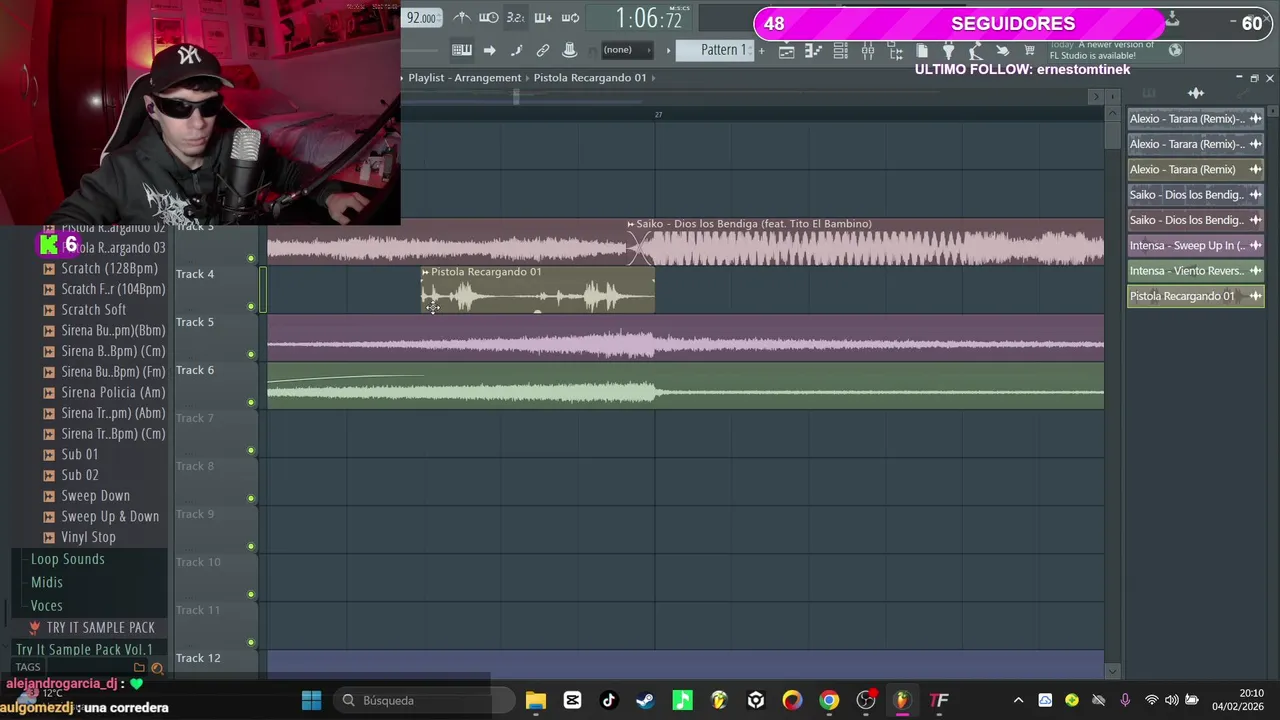The height and width of the screenshot is (720, 1280).
Task: Mute Track 10 using its green dot
Action: point(251,594)
